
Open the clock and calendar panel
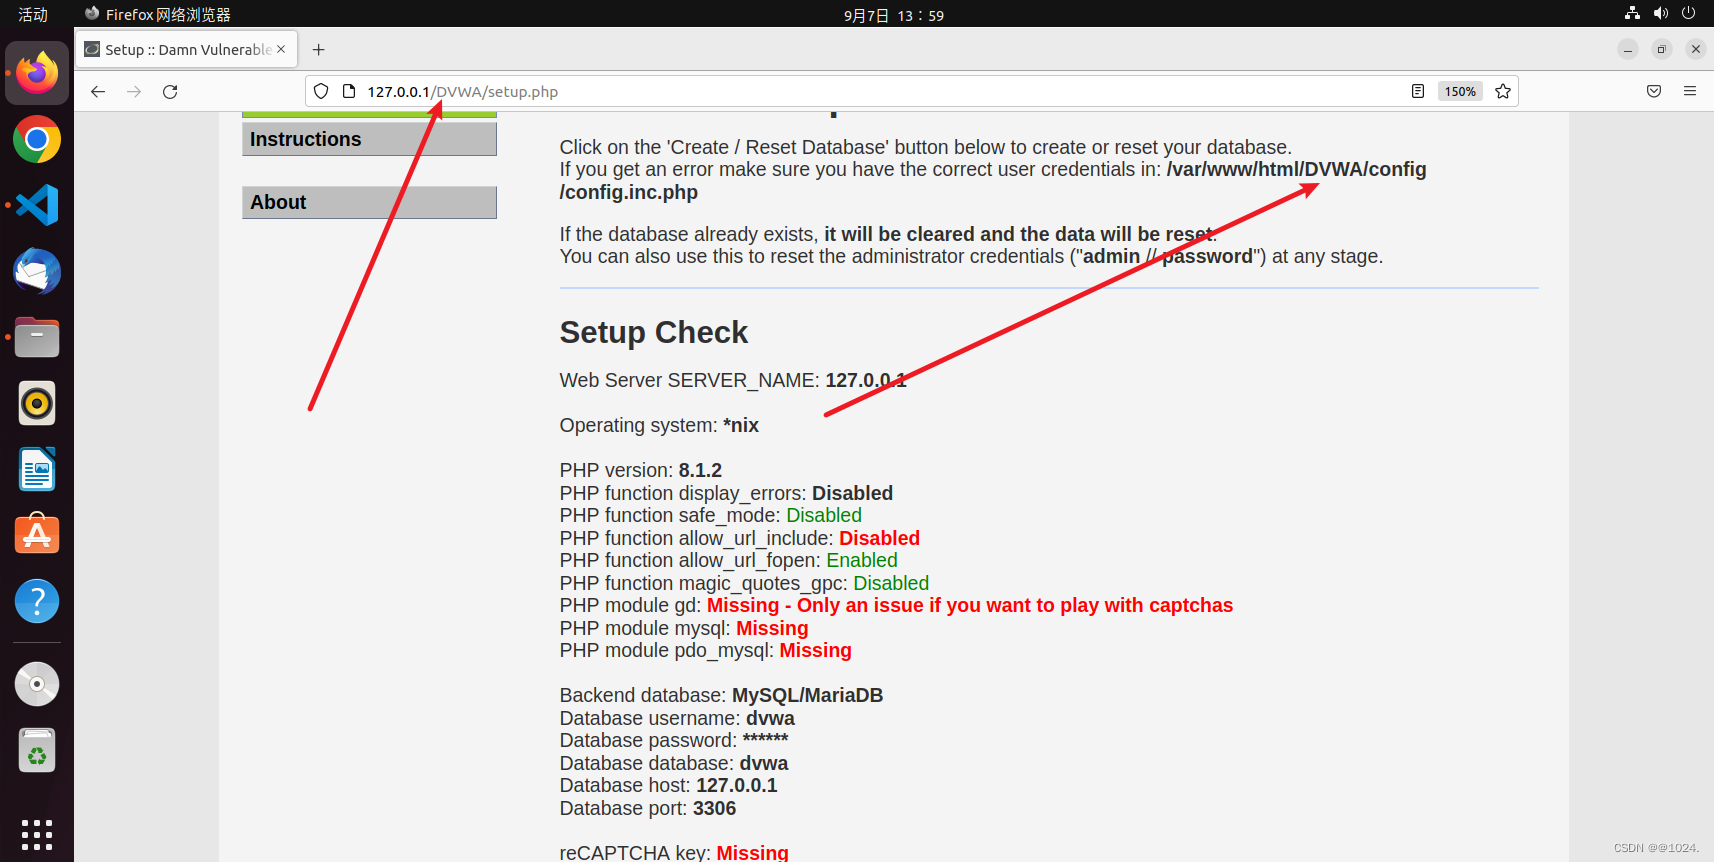[x=893, y=15]
